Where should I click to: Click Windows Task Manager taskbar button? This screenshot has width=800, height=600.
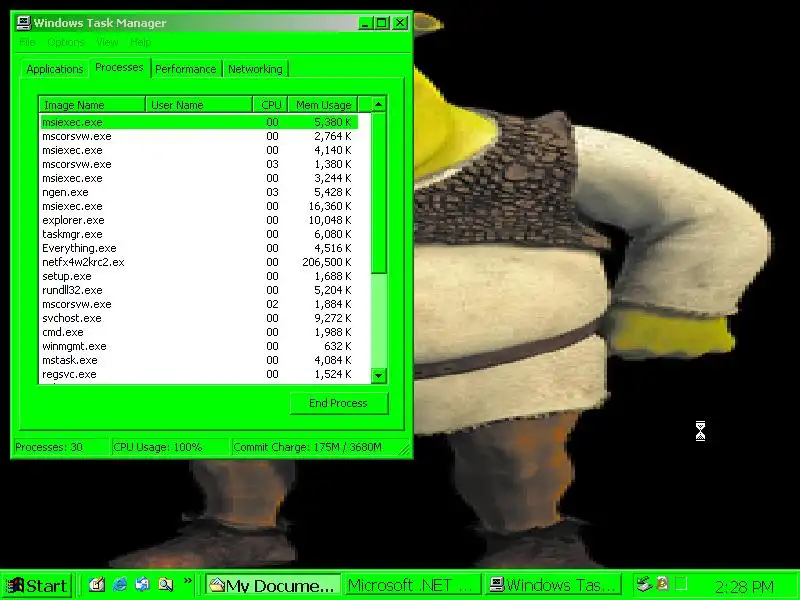[x=553, y=585]
